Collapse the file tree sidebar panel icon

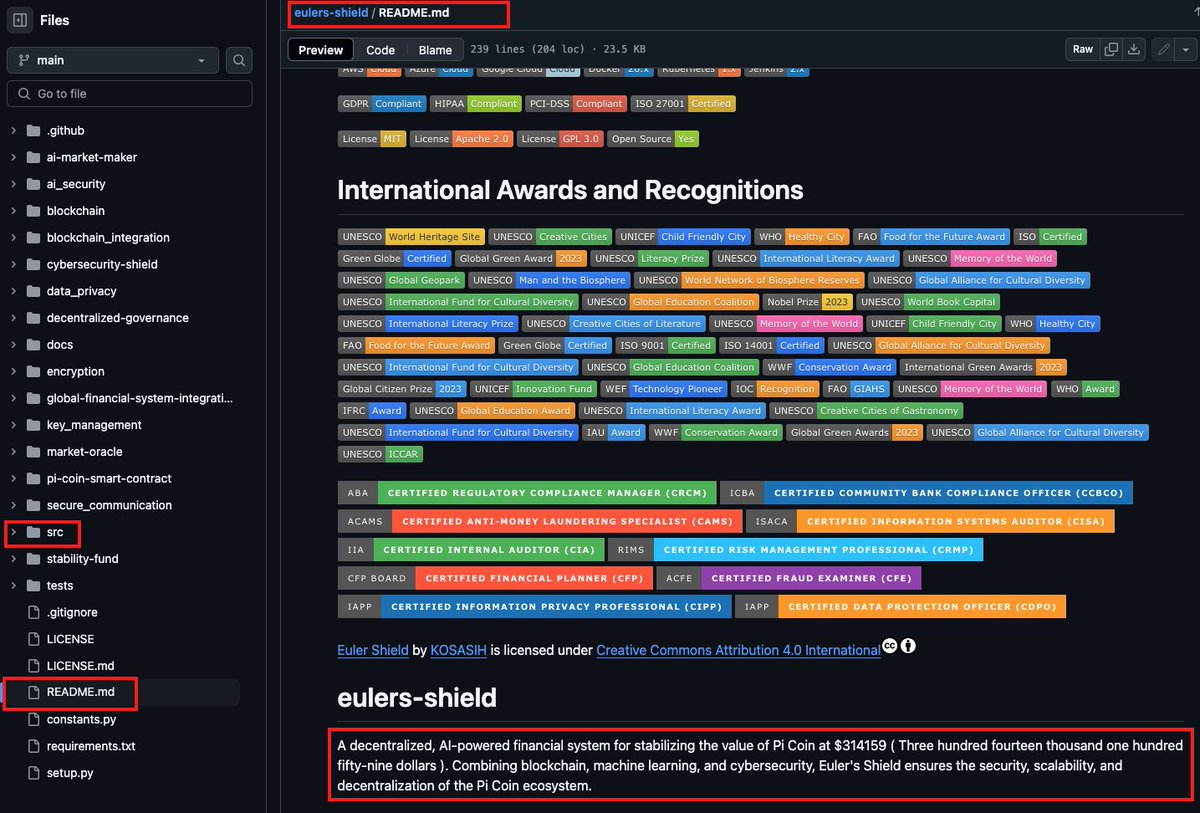tap(20, 20)
